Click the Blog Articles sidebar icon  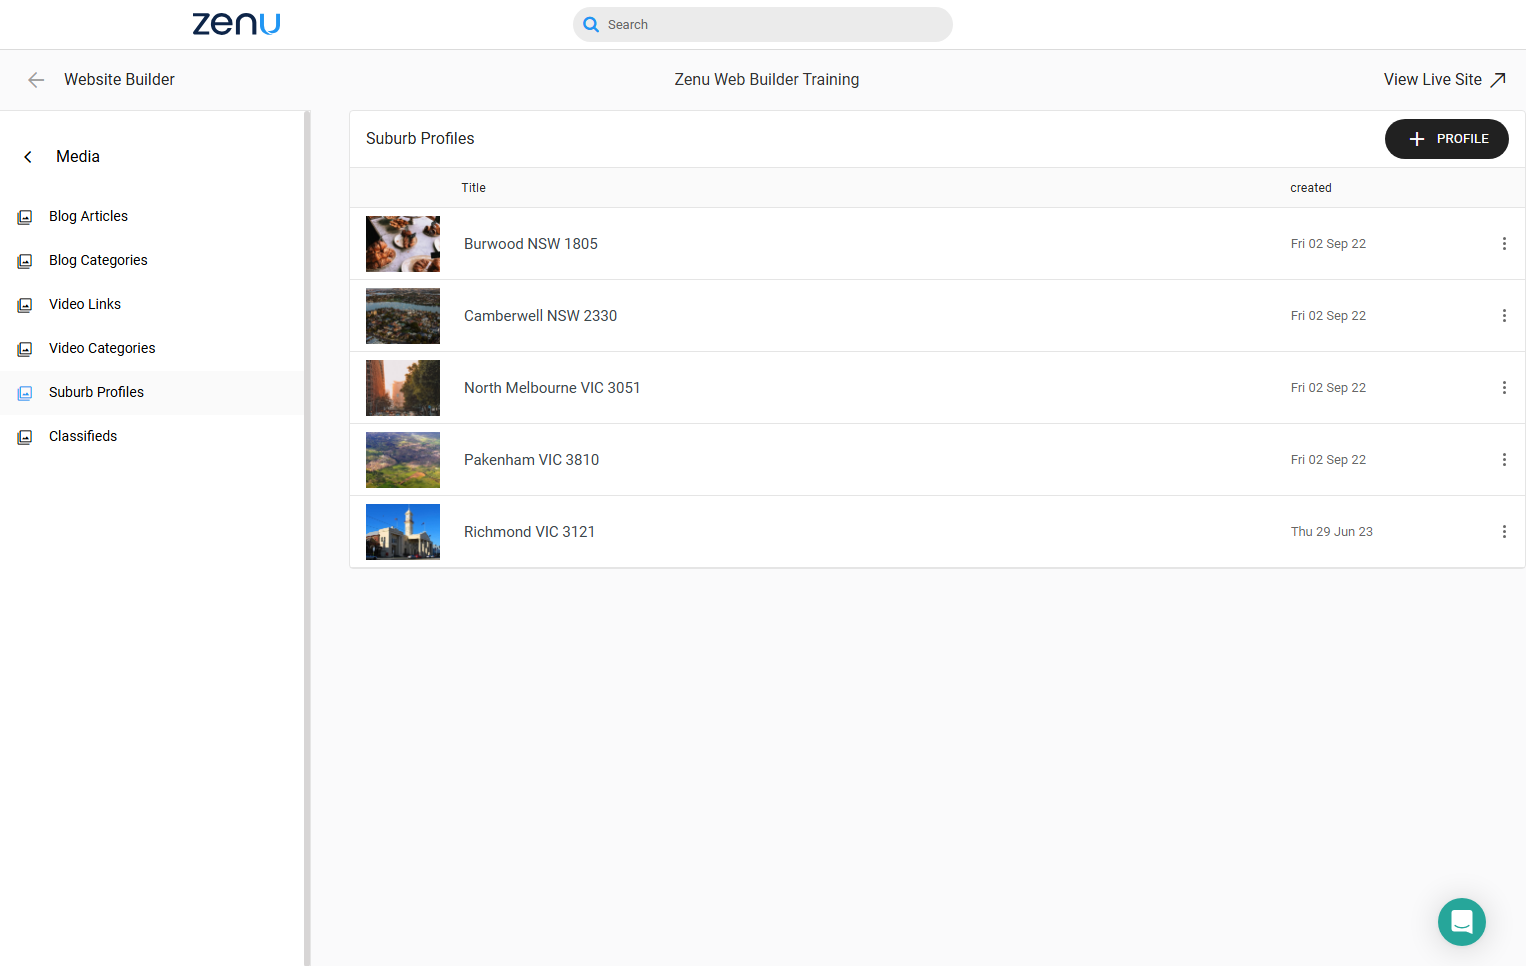25,217
